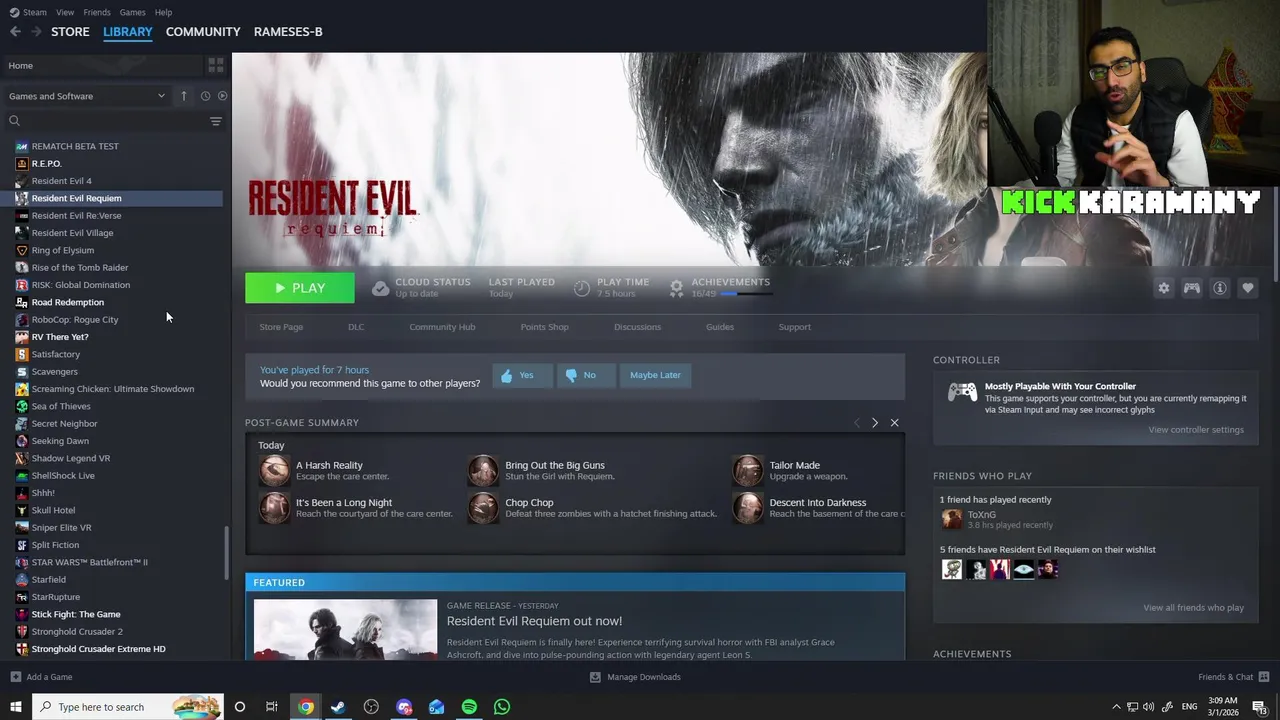Click the play time clock icon

[x=582, y=288]
